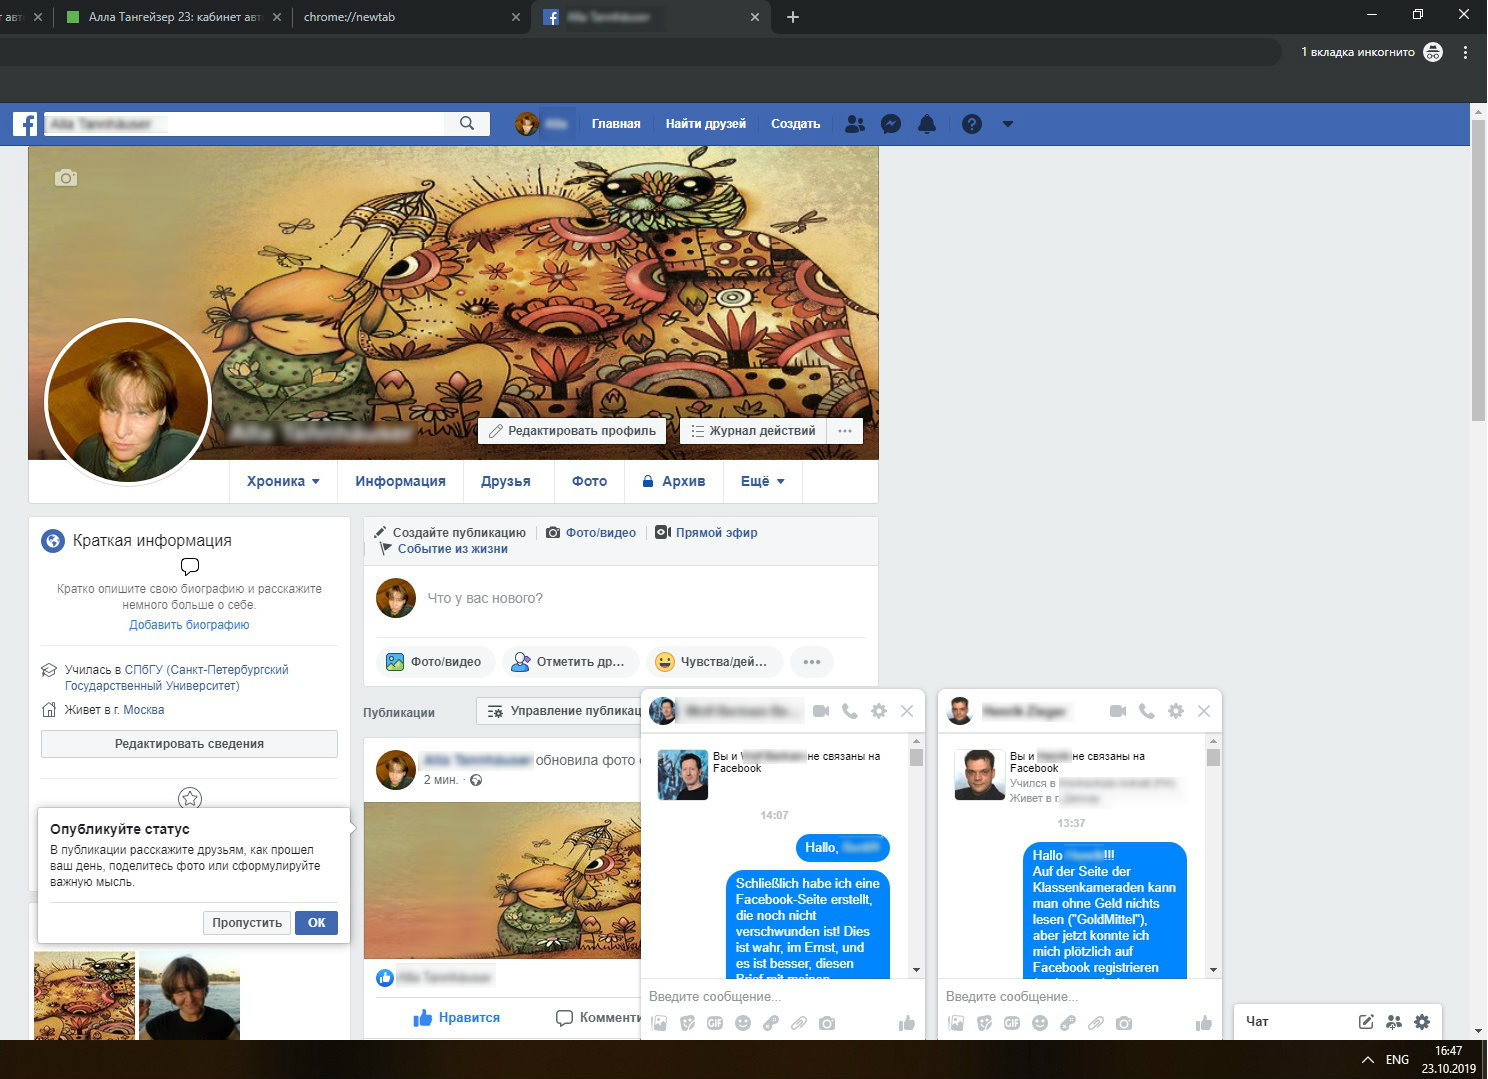Click the circular profile picture
Image resolution: width=1488 pixels, height=1079 pixels.
coord(128,402)
